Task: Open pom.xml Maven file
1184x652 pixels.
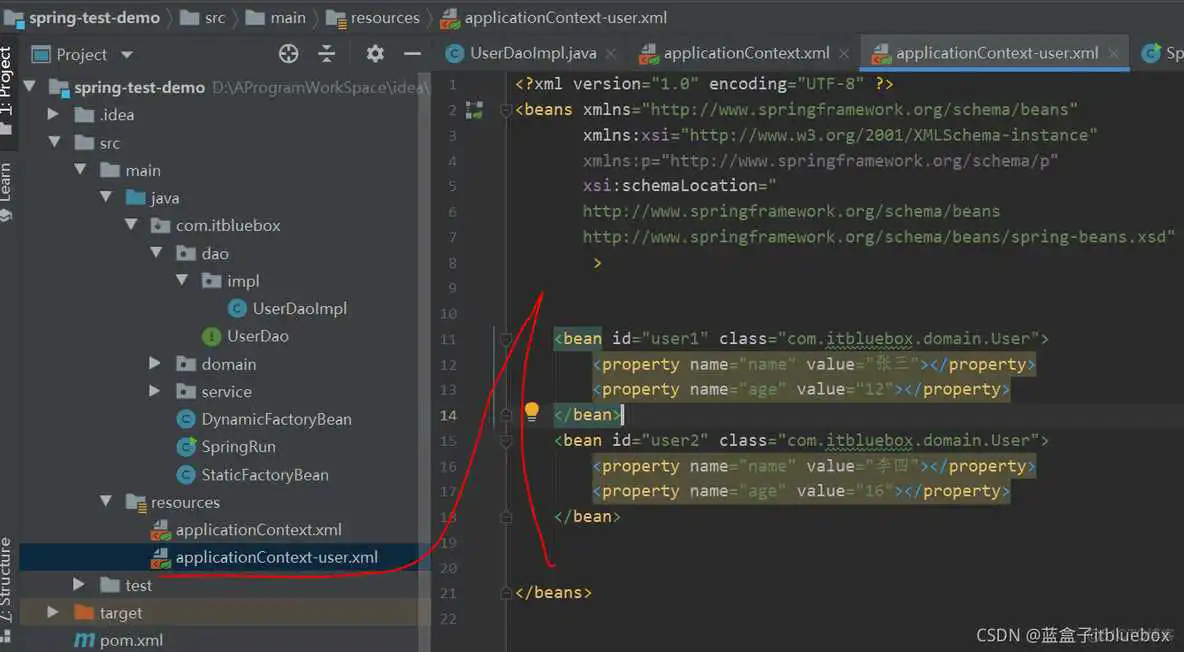Action: coord(130,640)
